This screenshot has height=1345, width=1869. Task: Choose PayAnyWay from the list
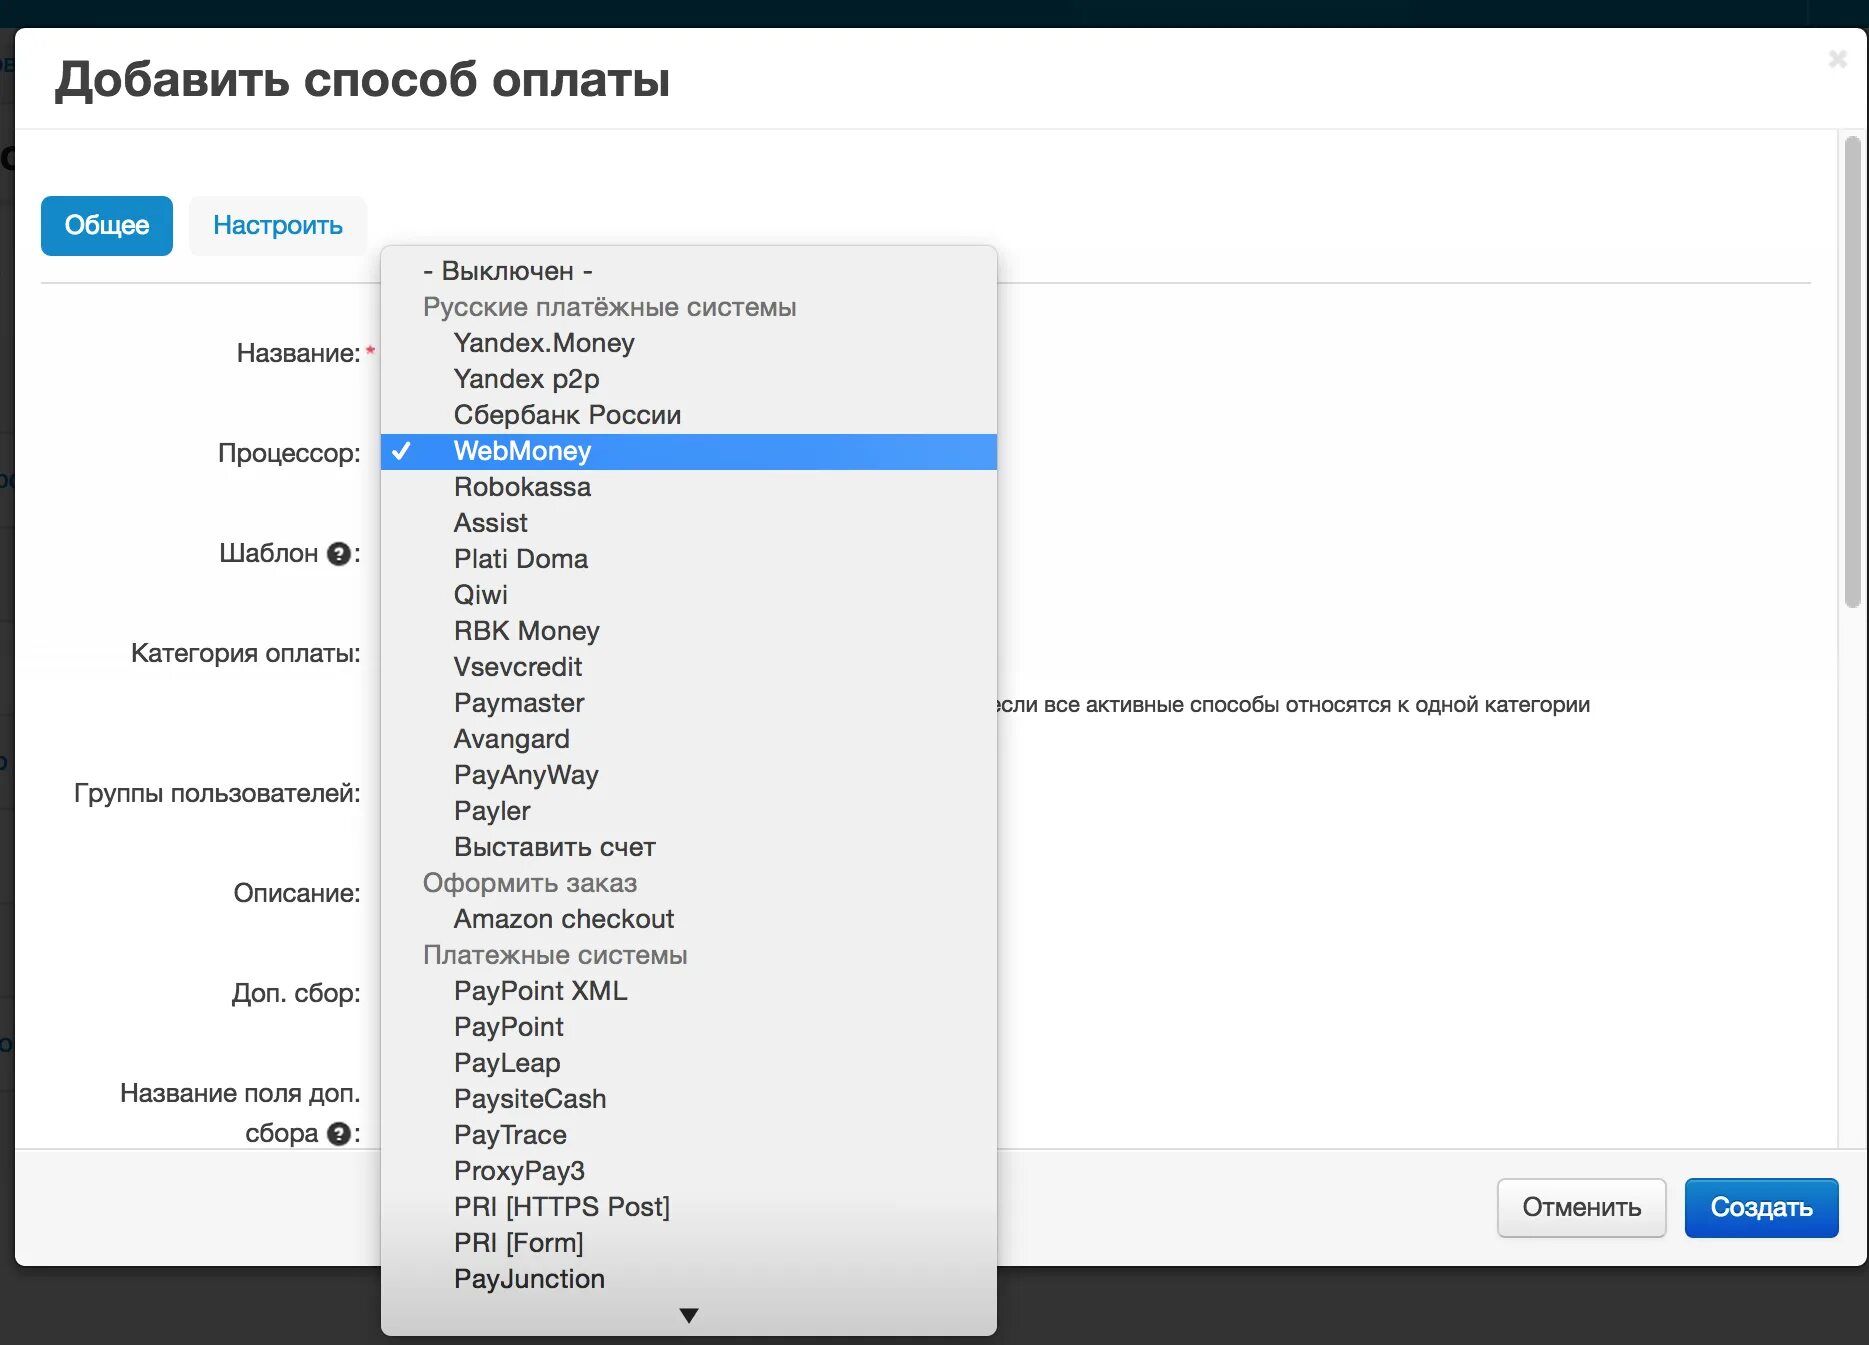click(x=689, y=775)
